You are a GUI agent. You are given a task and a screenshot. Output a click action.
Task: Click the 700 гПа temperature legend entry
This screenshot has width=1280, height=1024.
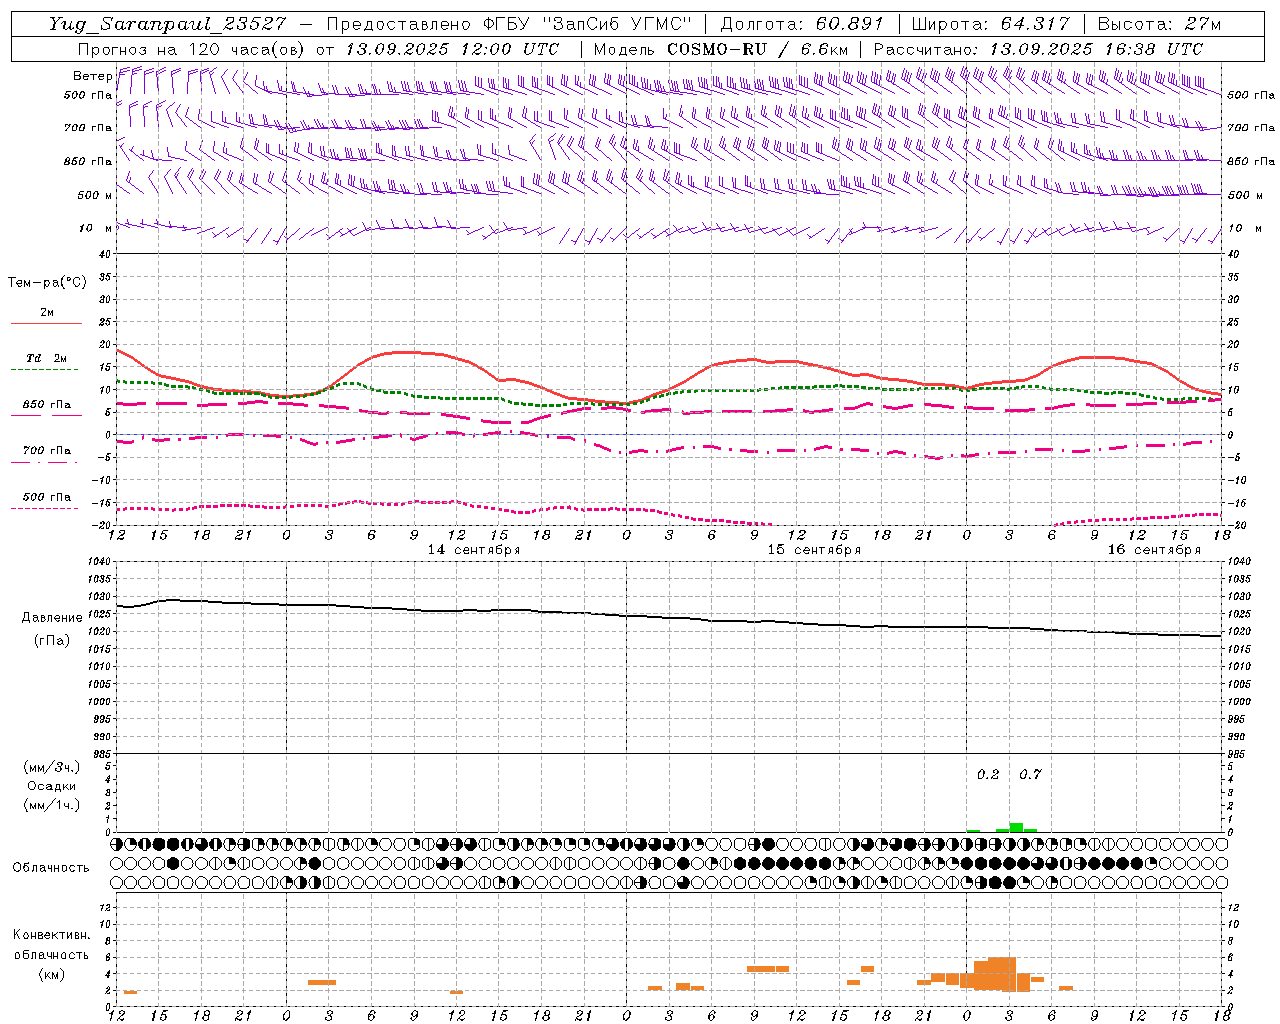(46, 451)
